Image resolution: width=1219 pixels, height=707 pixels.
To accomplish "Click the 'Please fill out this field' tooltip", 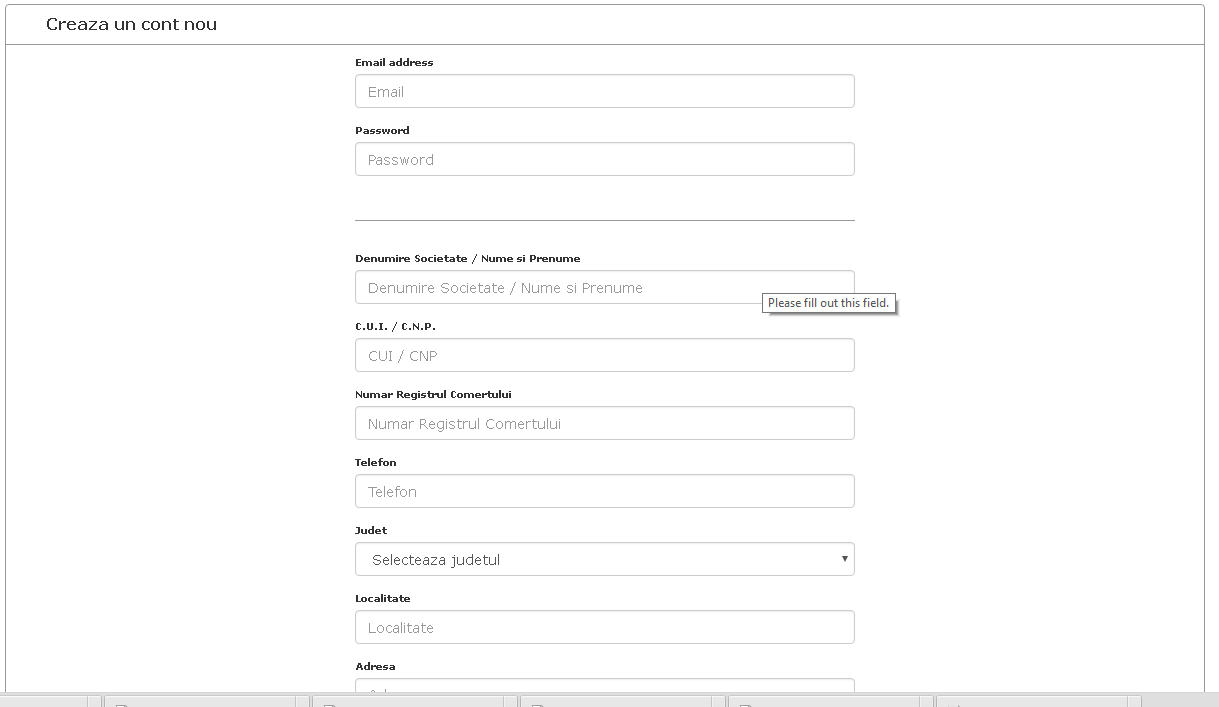I will 828,303.
